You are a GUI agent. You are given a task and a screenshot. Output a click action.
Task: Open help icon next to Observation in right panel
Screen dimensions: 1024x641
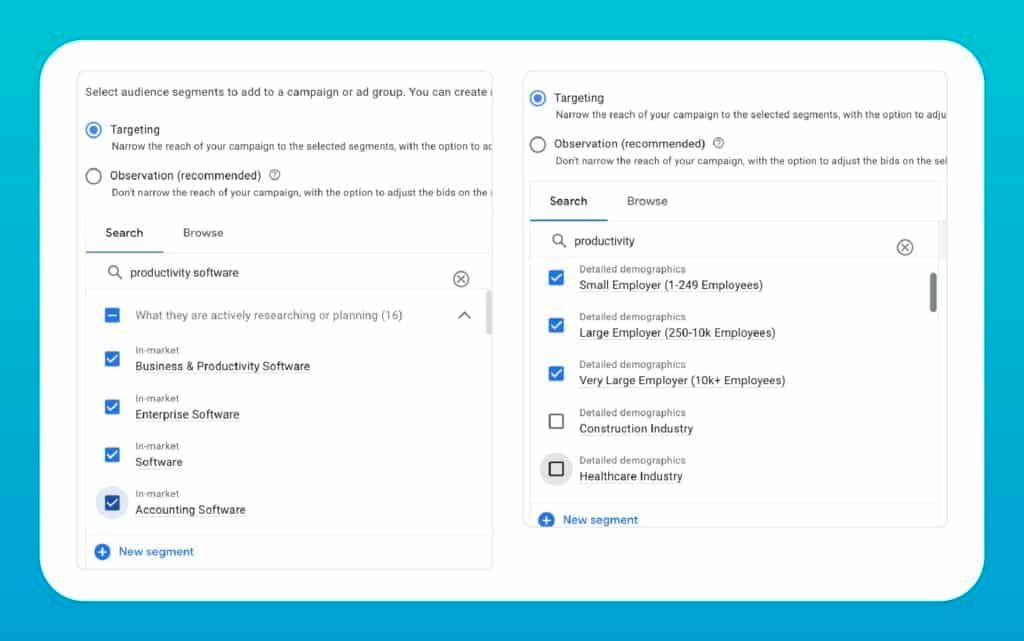(x=718, y=143)
